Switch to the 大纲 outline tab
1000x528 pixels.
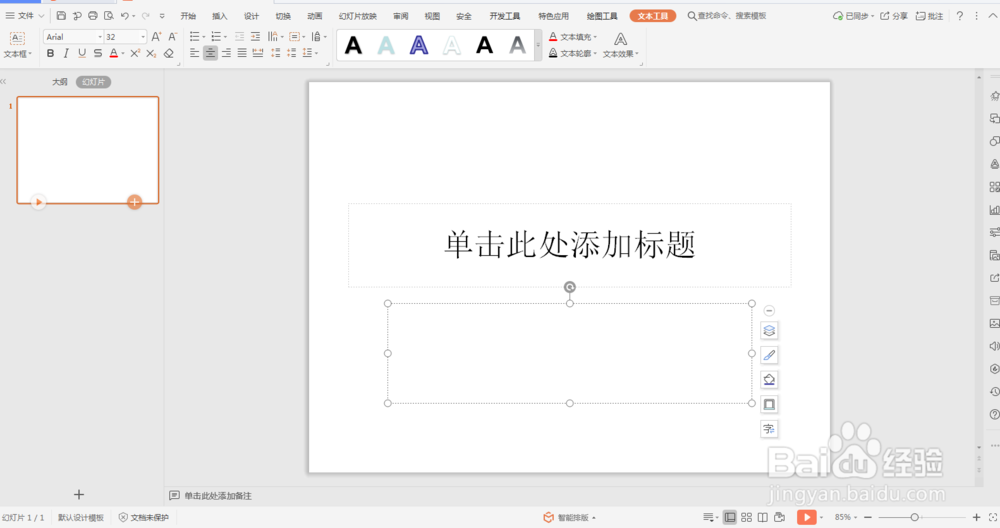click(59, 82)
